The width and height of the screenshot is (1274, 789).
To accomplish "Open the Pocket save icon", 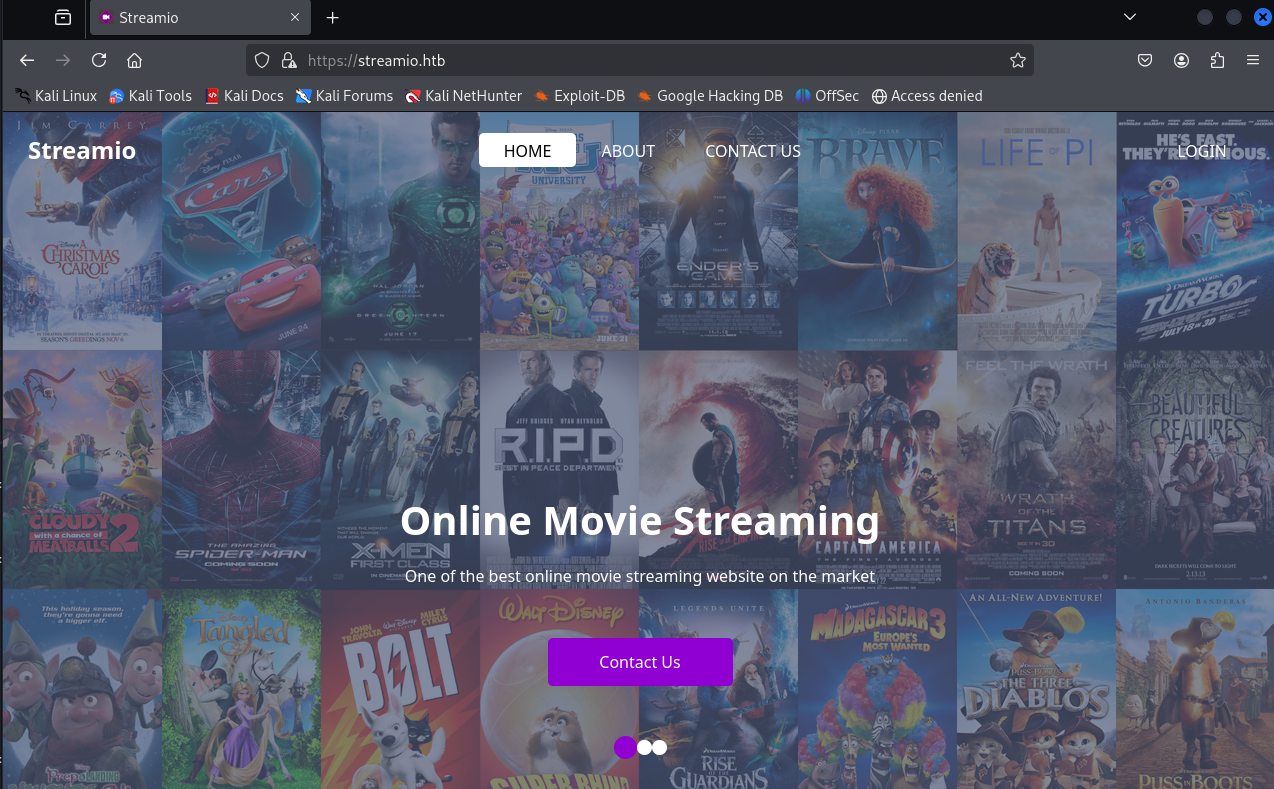I will [1145, 61].
